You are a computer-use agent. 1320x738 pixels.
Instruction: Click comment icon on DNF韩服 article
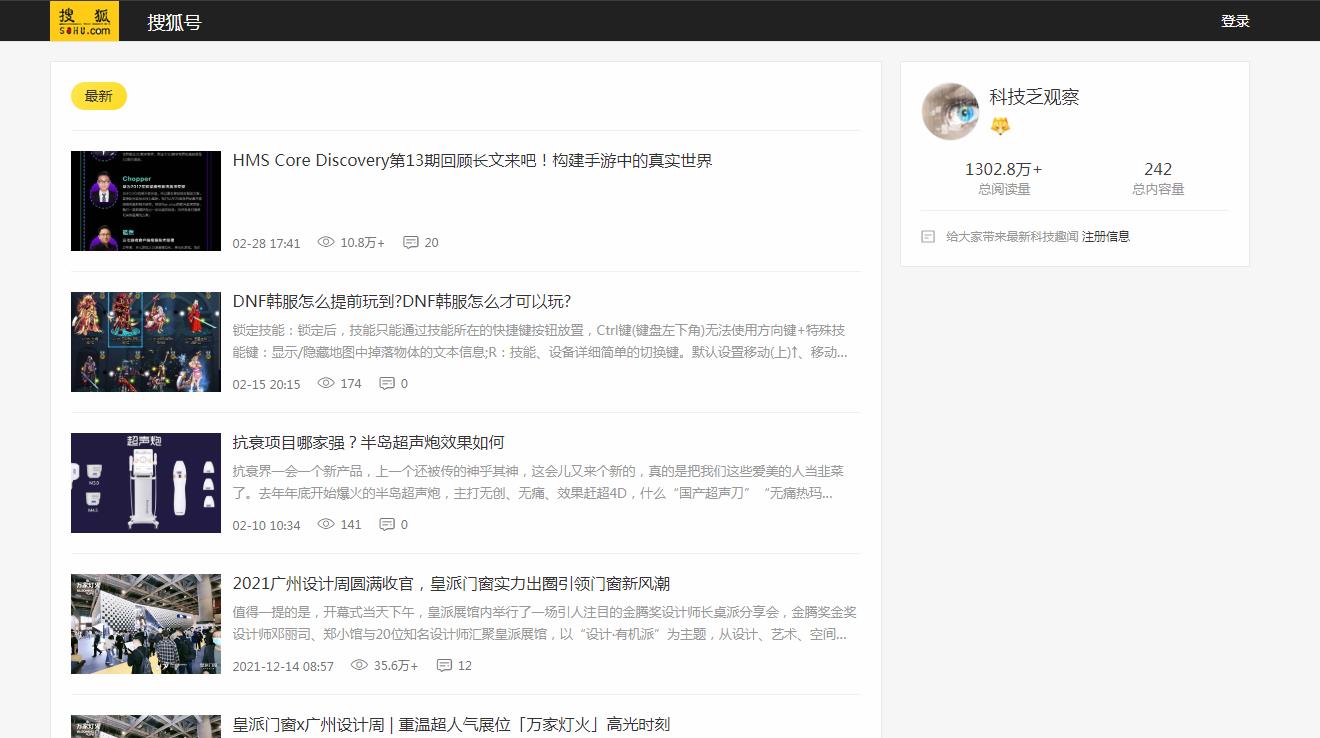387,383
